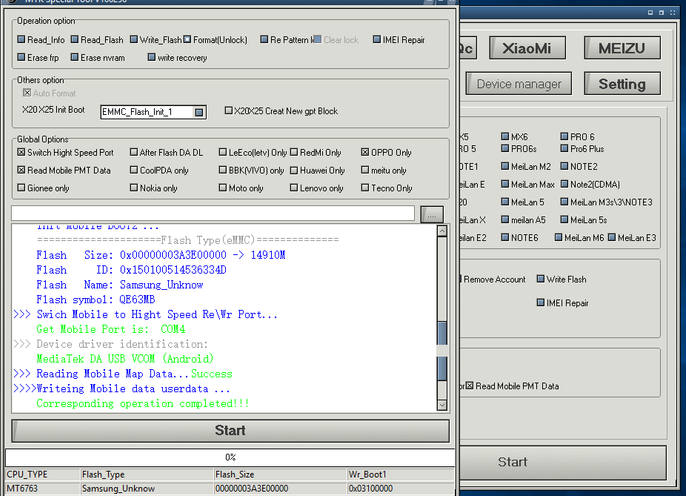686x496 pixels.
Task: Tick the Moto only option
Action: (x=223, y=187)
